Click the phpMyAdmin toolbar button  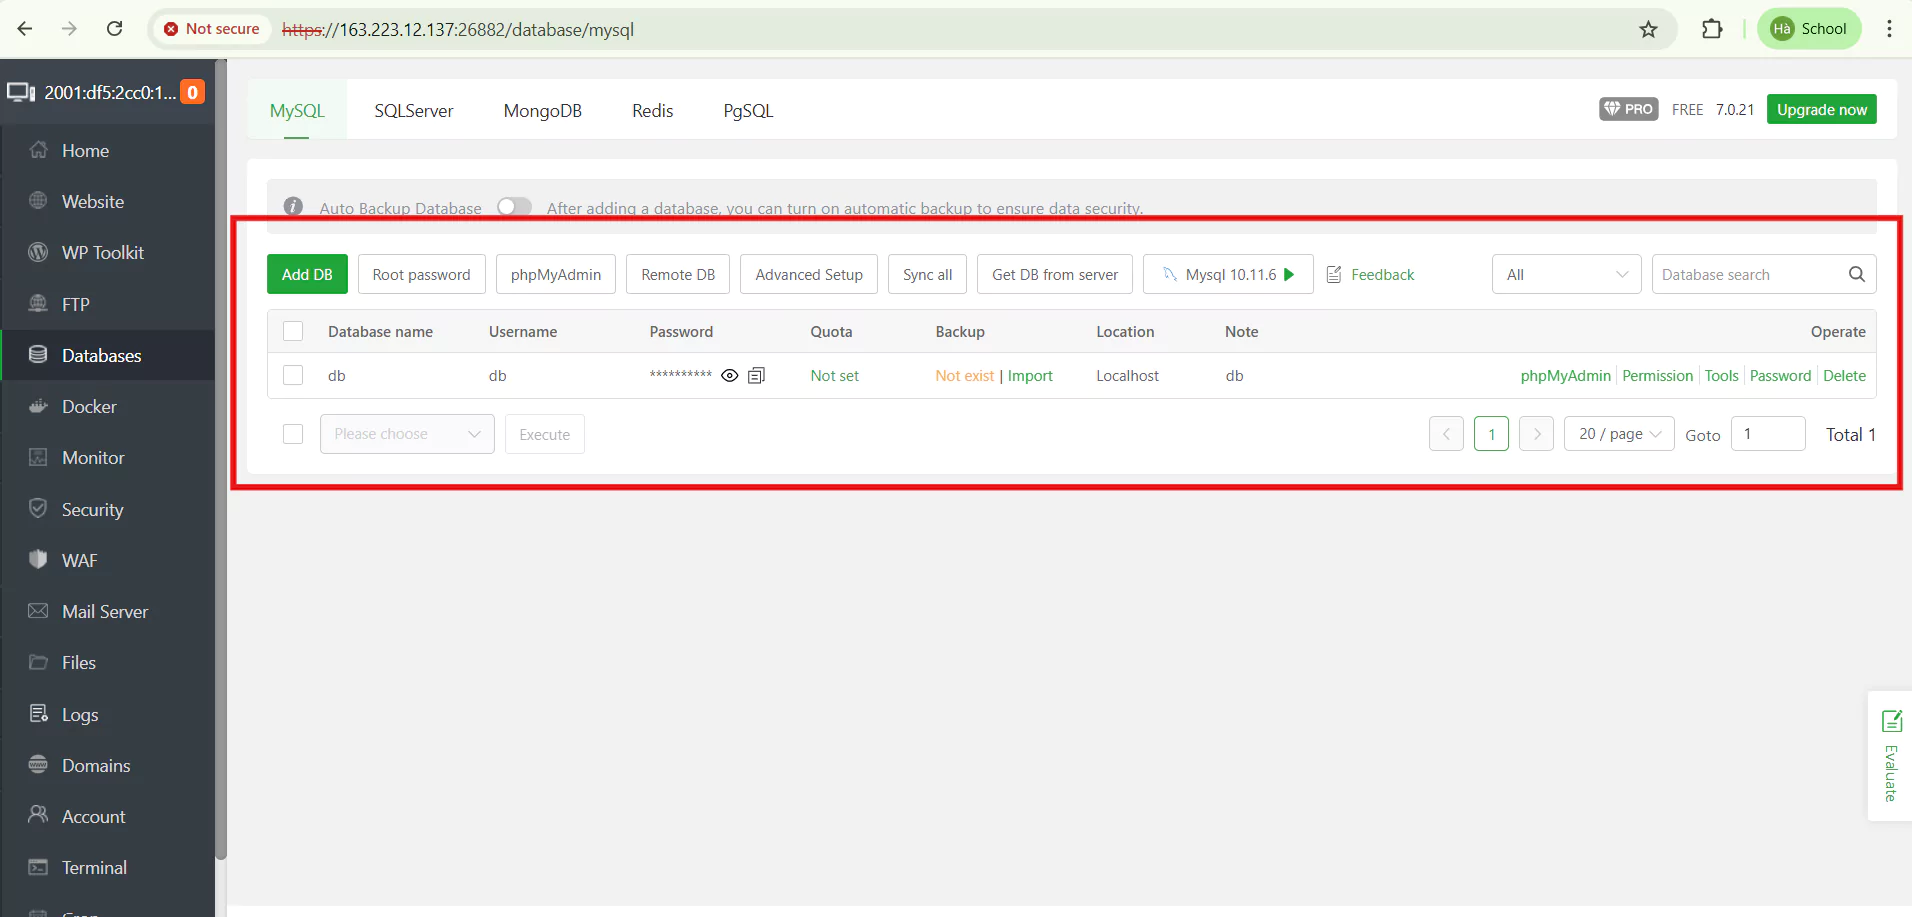tap(556, 274)
